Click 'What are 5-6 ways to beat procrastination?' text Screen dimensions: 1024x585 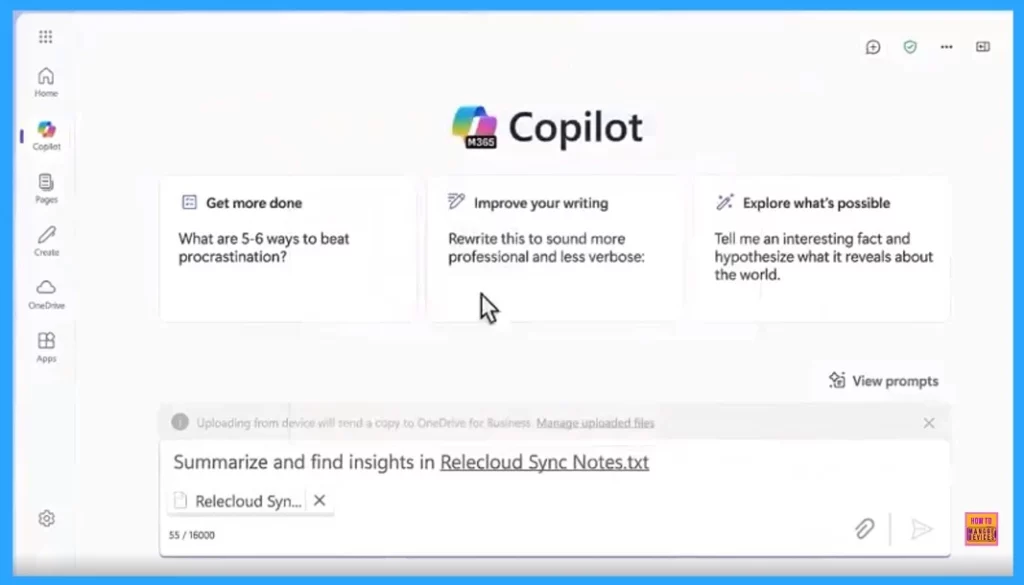(x=264, y=247)
